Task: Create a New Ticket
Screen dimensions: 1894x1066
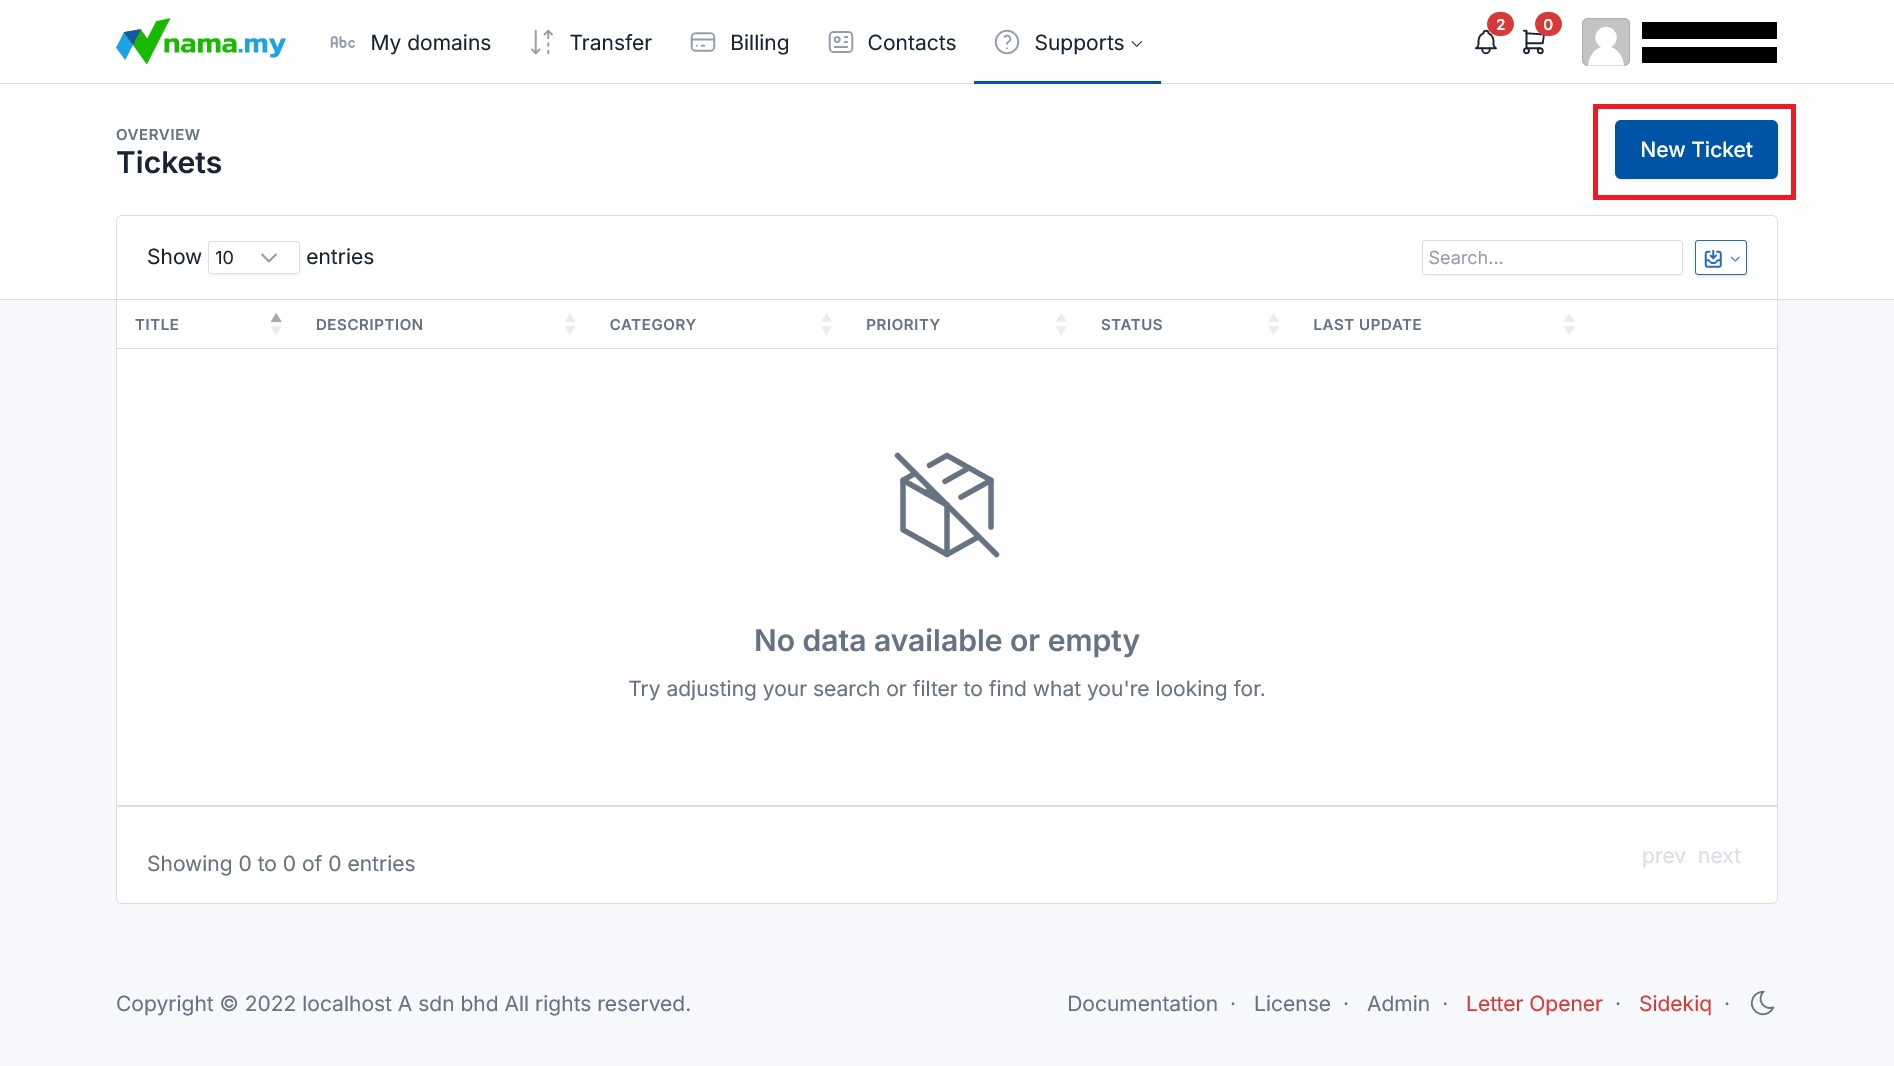Action: (1695, 150)
